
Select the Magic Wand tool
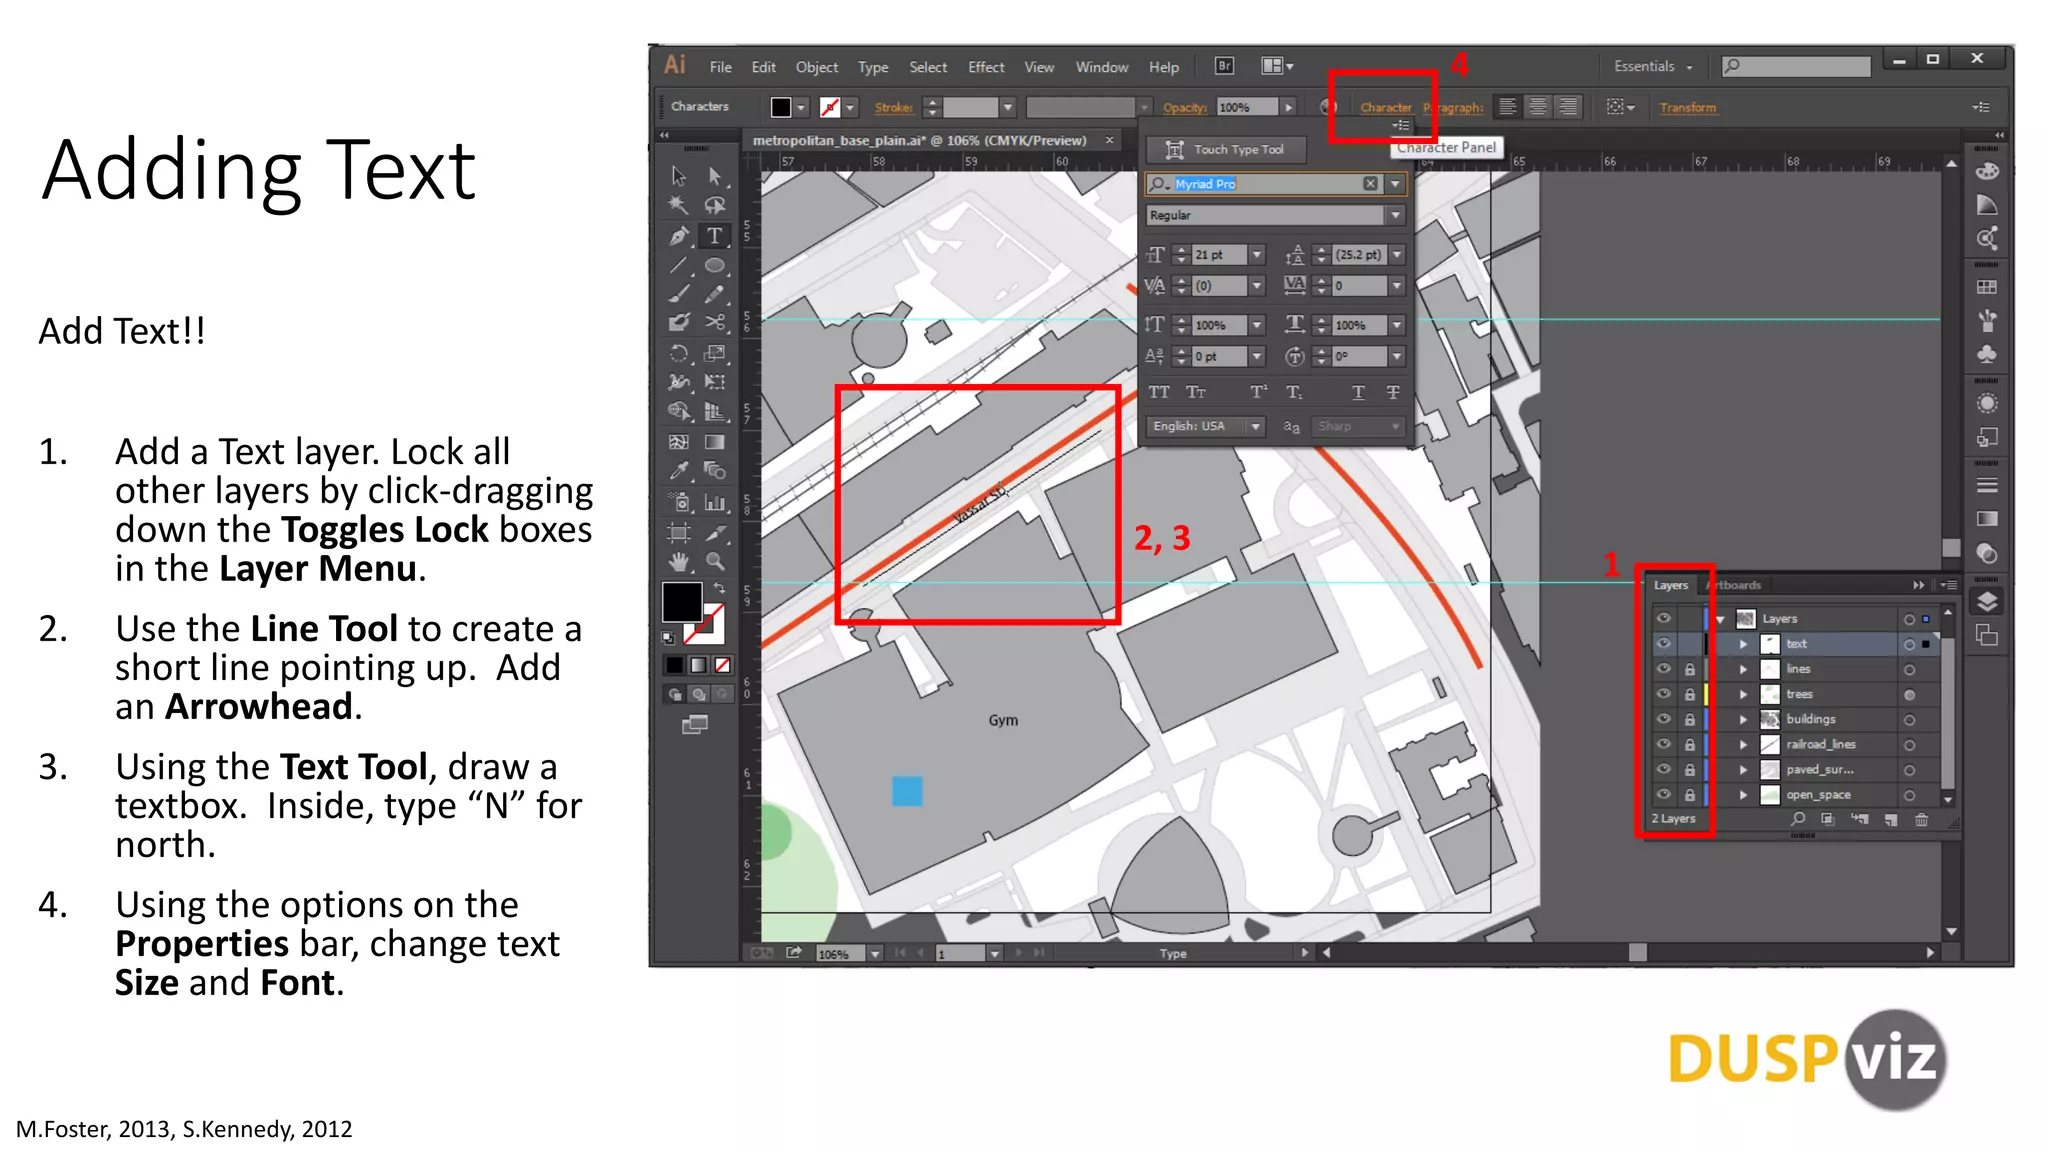click(679, 205)
